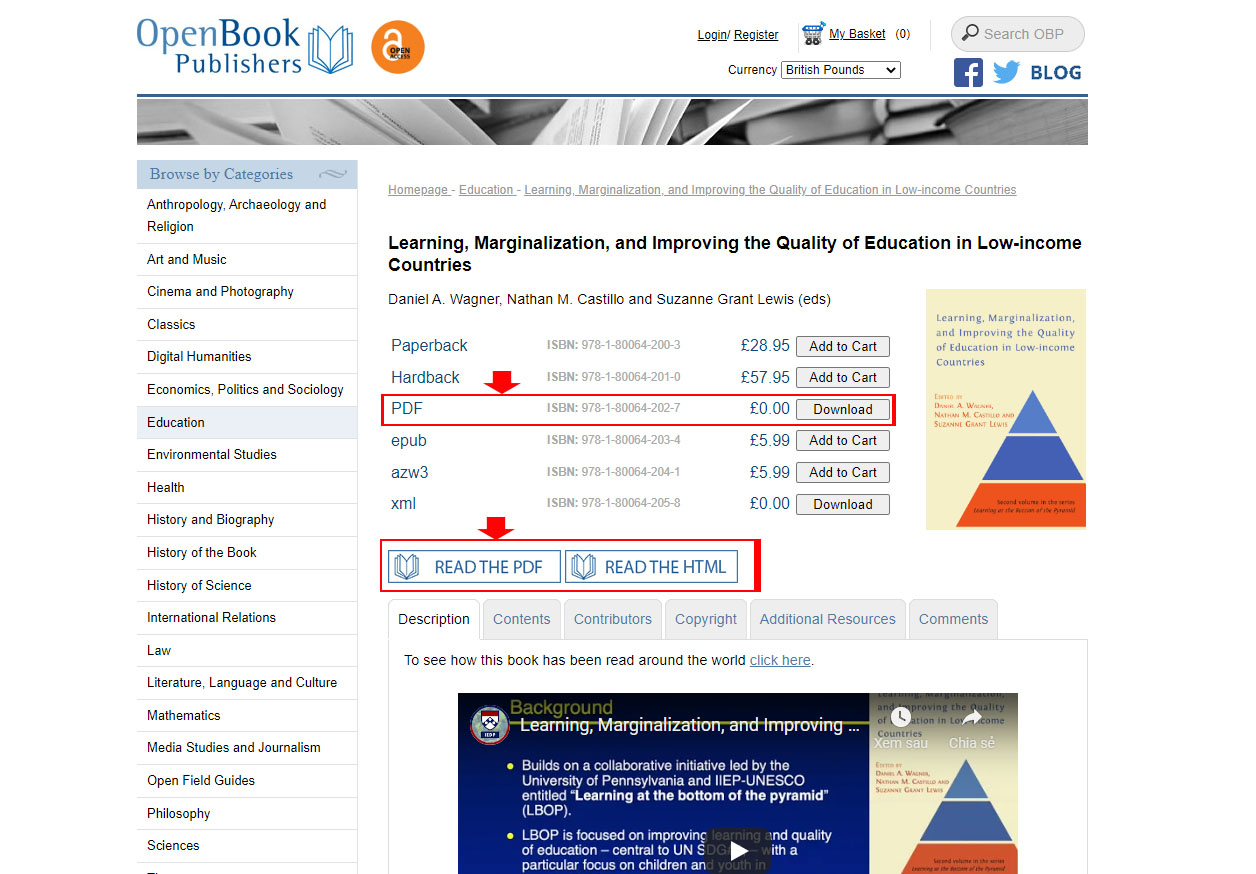Download the PDF edition
The width and height of the screenshot is (1256, 874).
click(843, 410)
